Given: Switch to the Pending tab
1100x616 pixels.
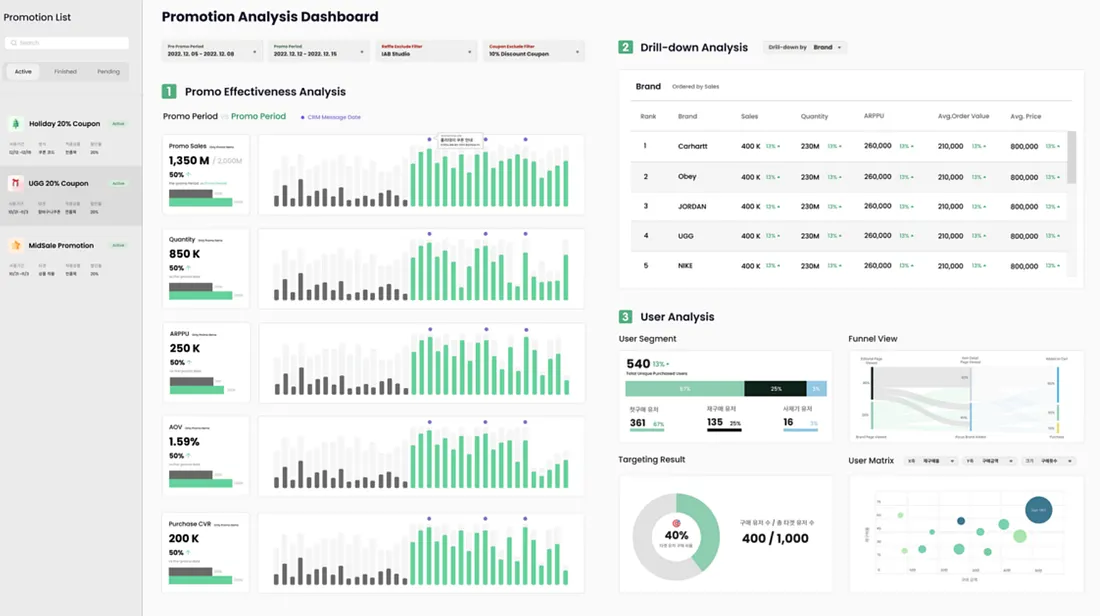Looking at the screenshot, I should 108,72.
